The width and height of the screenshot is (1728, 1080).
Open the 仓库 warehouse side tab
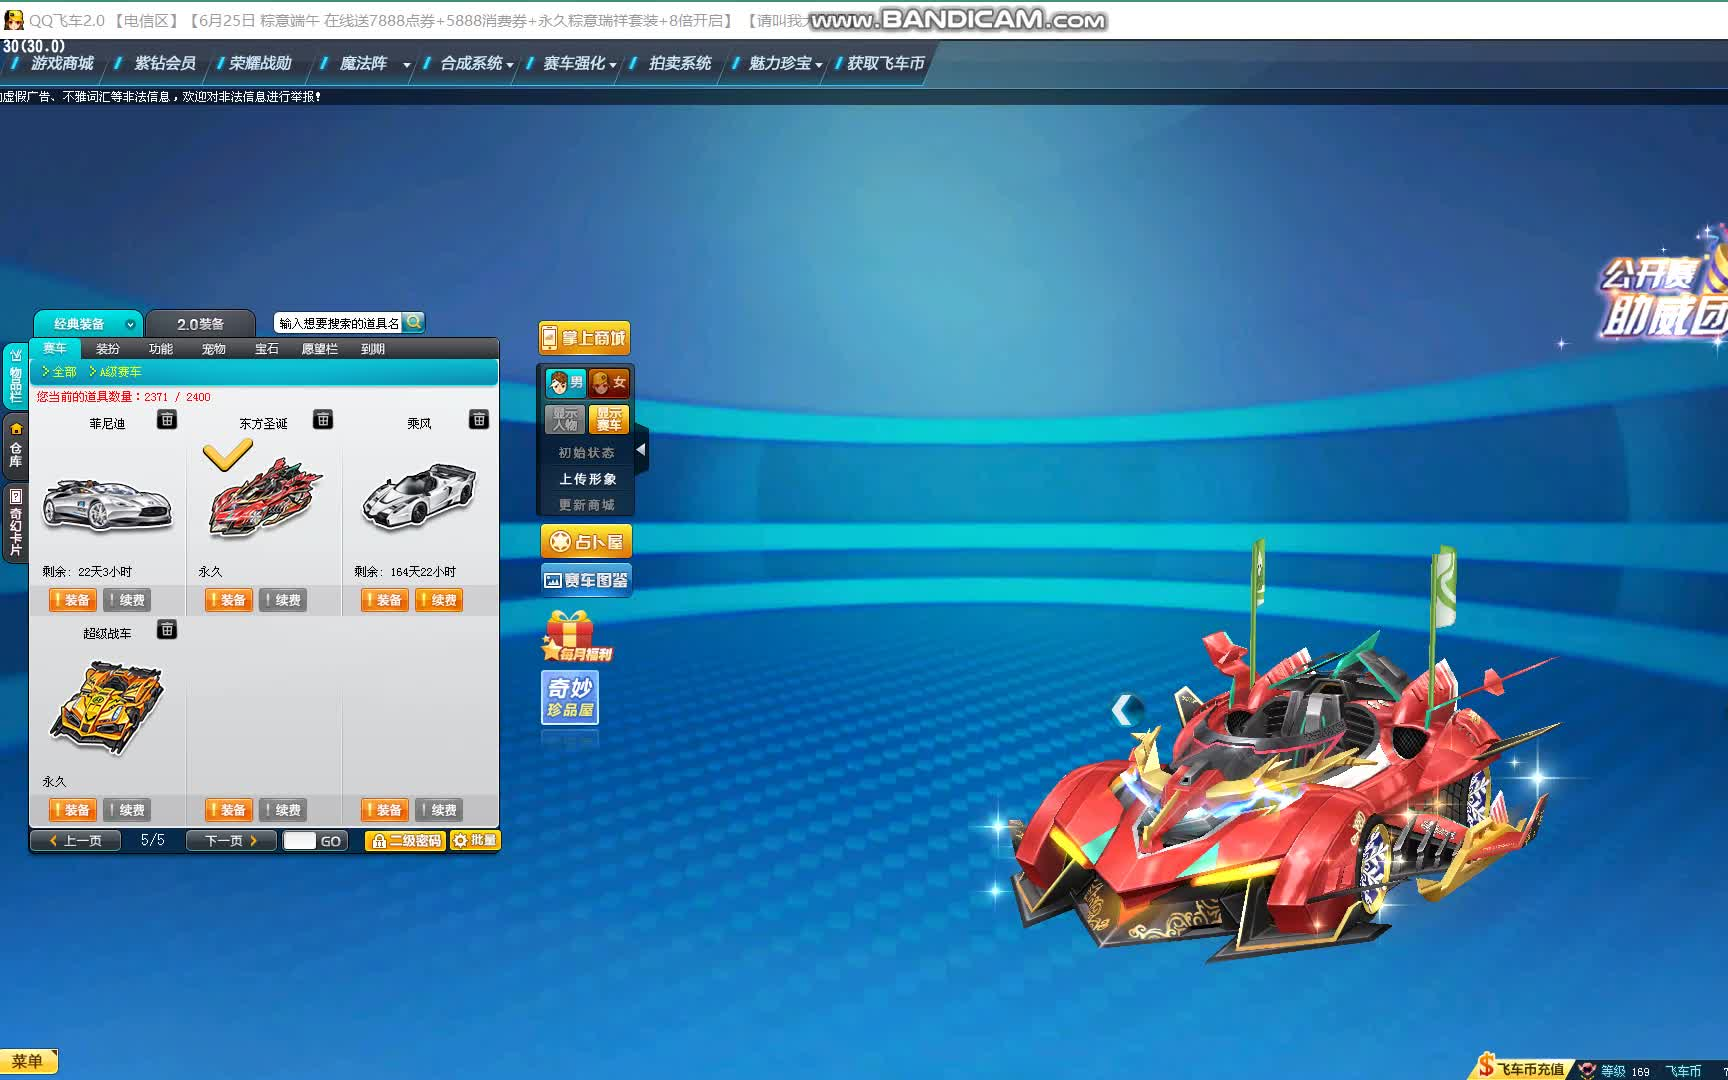[x=15, y=445]
